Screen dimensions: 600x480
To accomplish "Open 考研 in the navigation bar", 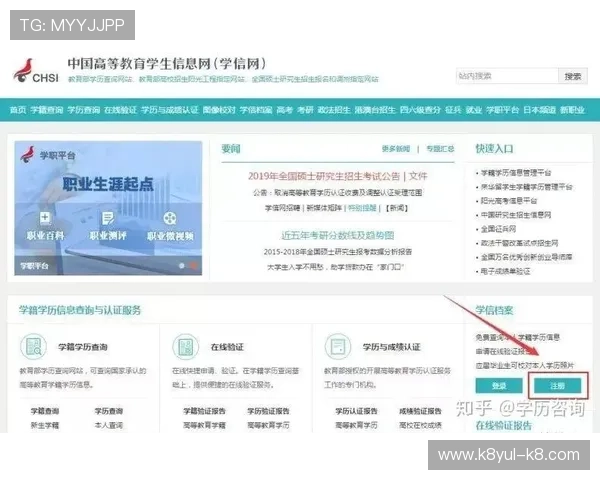I will pyautogui.click(x=305, y=110).
